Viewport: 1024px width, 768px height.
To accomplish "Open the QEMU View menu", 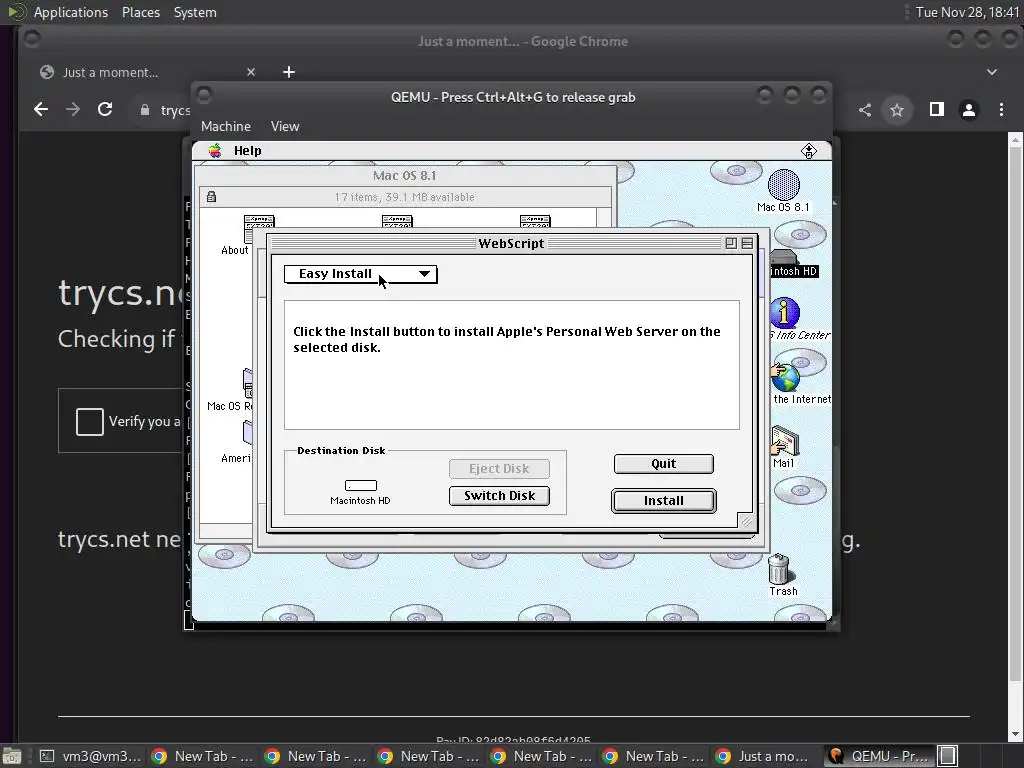I will [285, 127].
